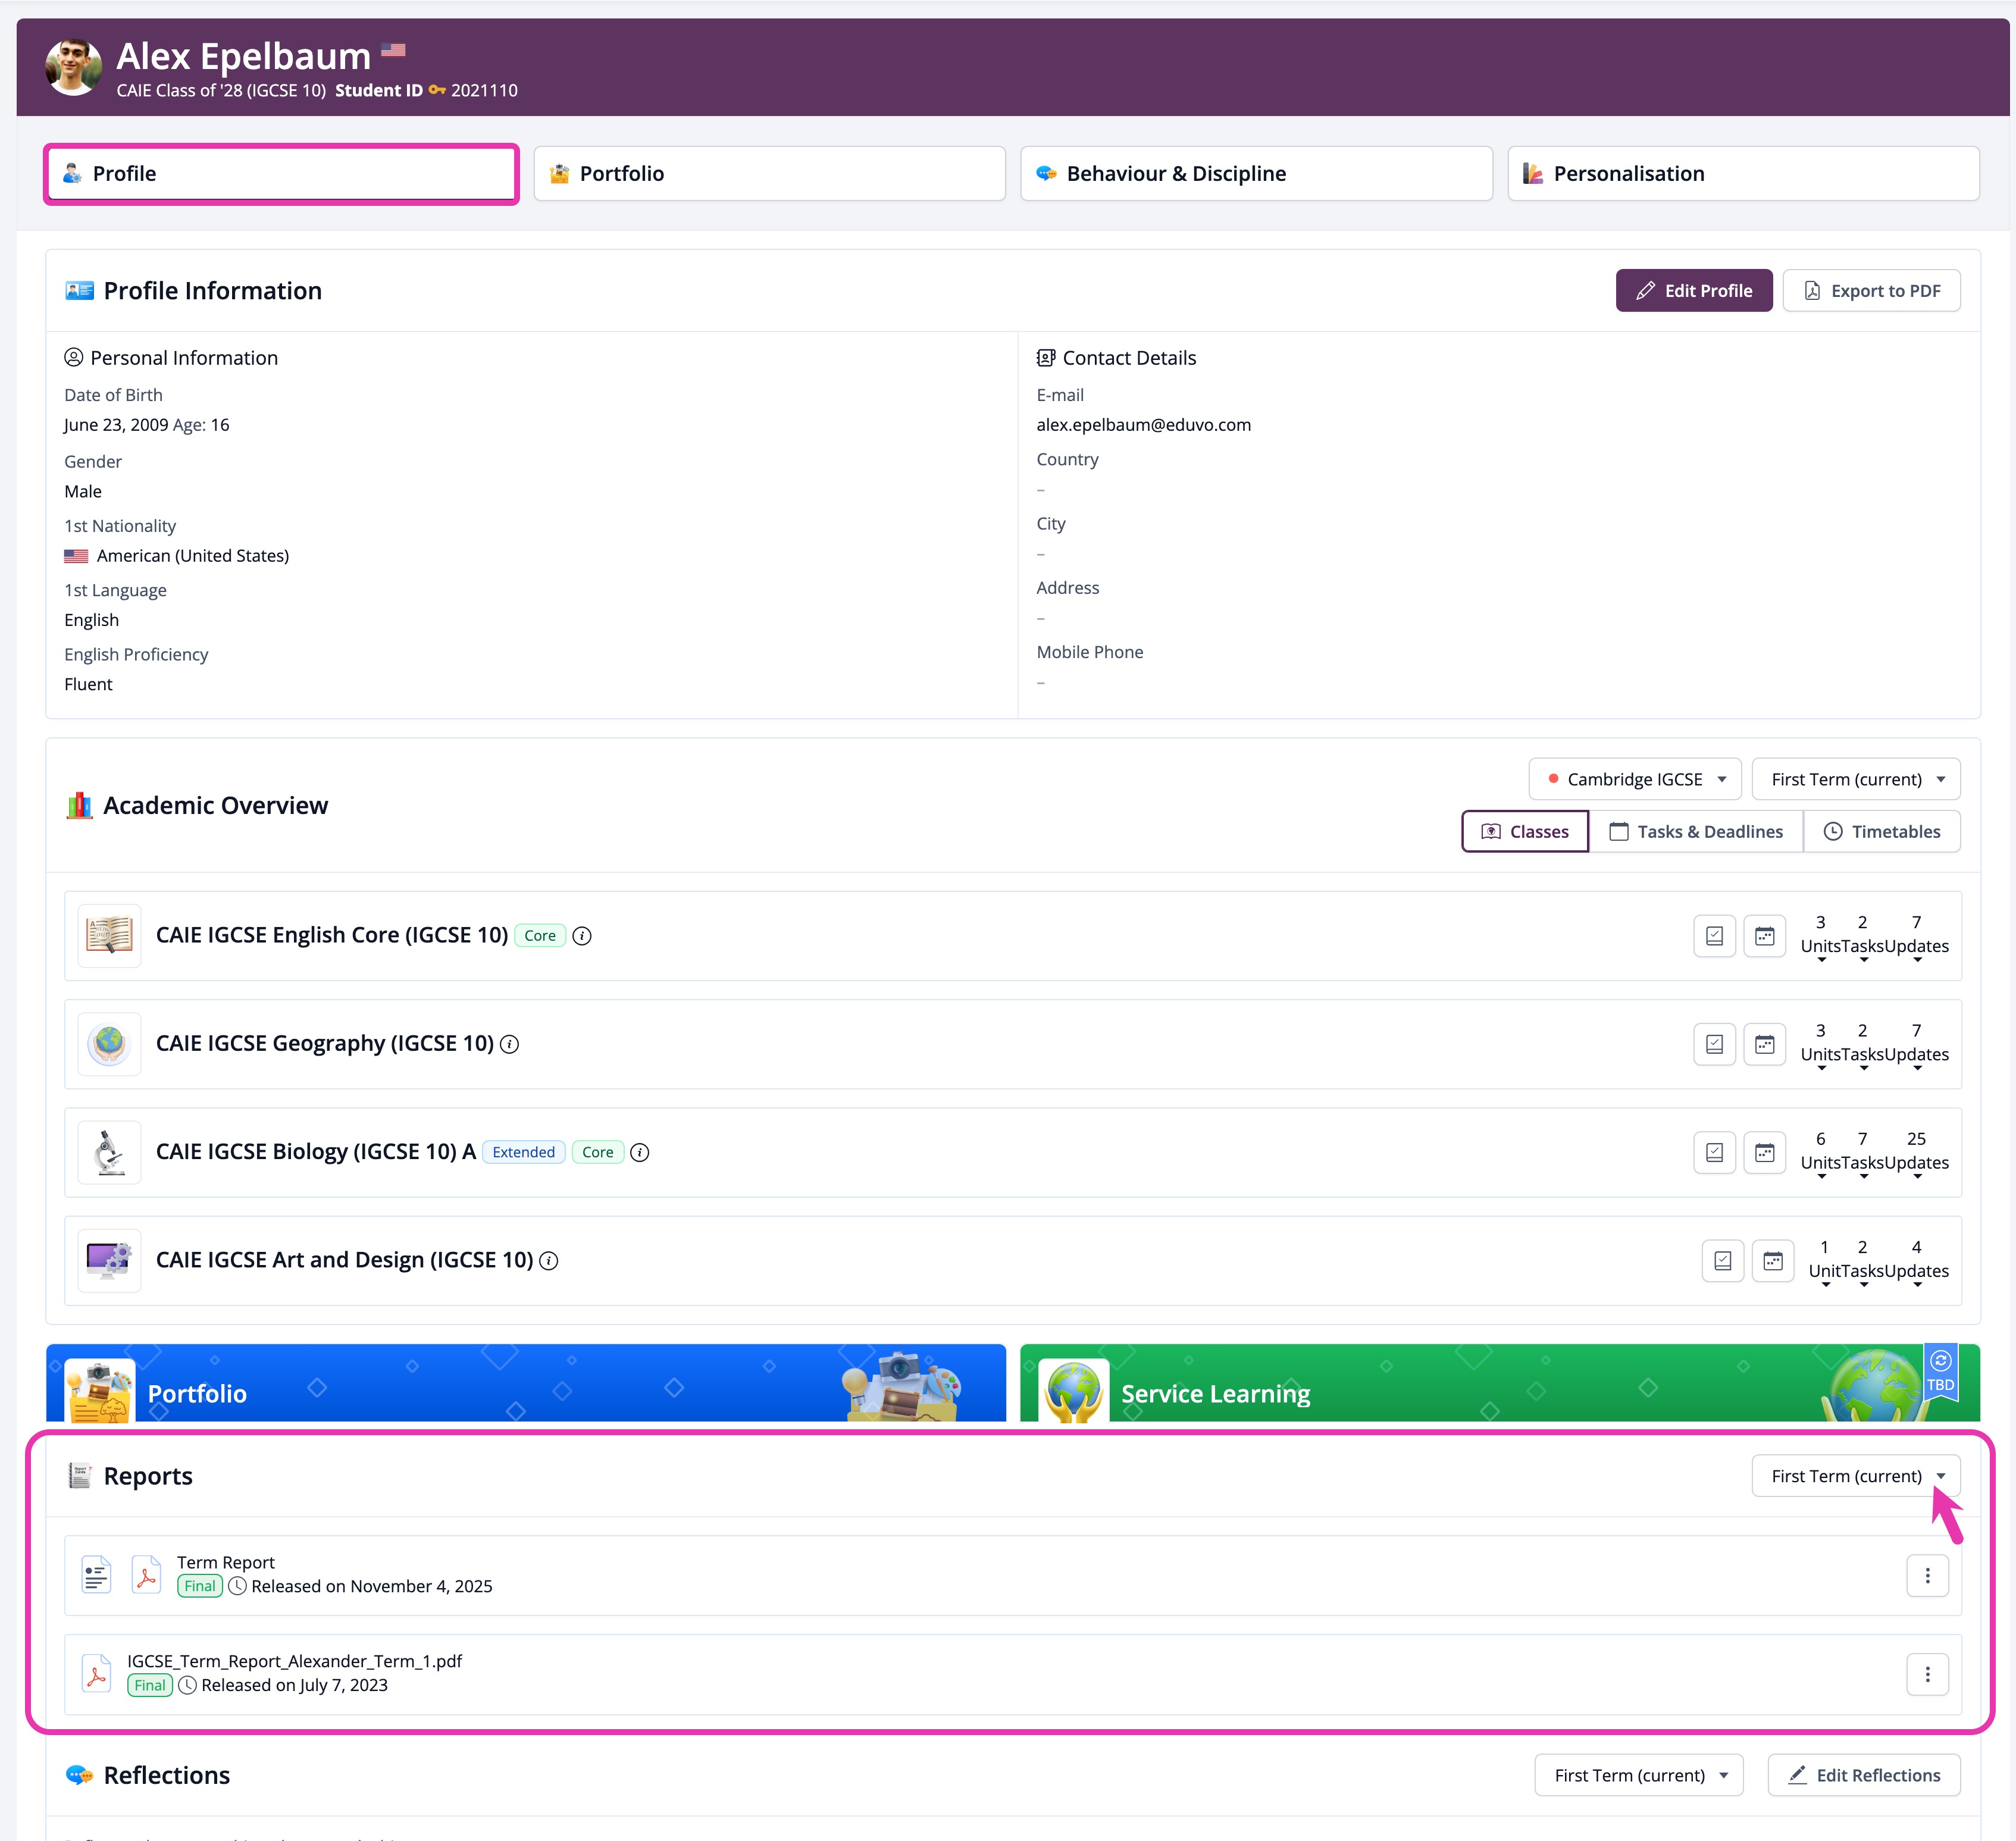The image size is (2016, 1841).
Task: Open three-dot menu for Term Report
Action: 1927,1576
